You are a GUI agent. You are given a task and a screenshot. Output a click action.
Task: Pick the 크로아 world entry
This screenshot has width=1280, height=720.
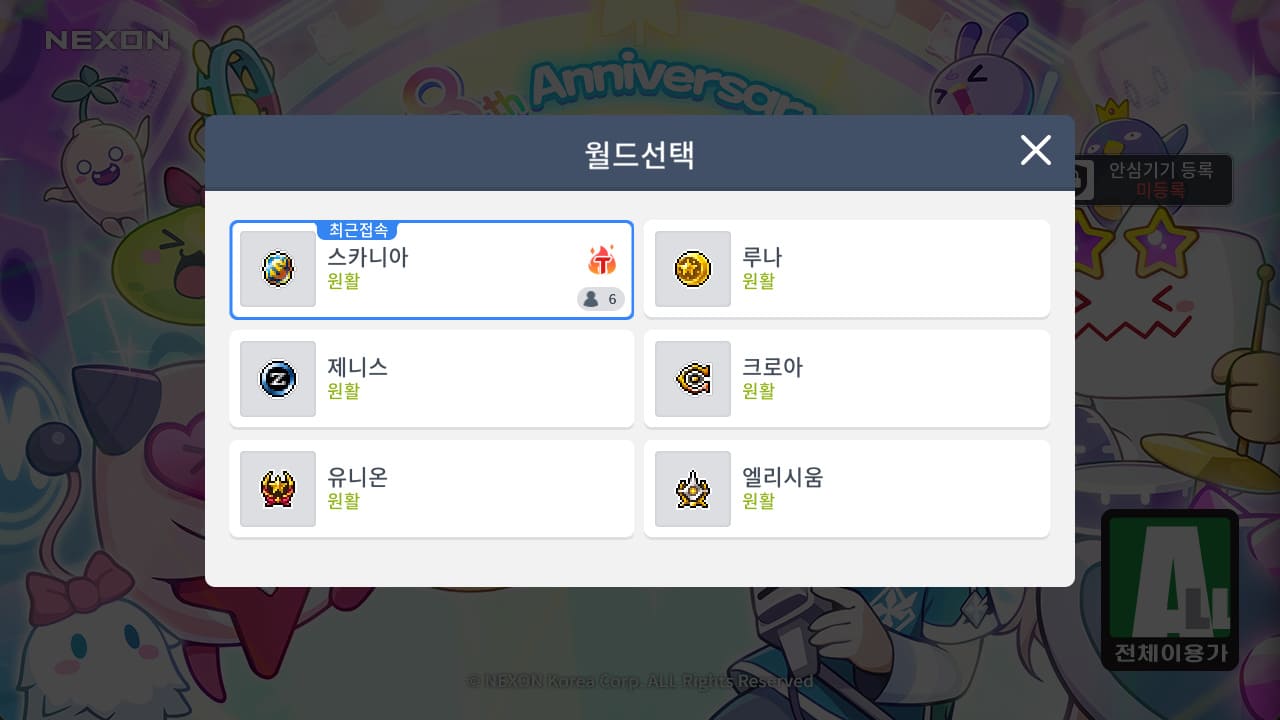pyautogui.click(x=847, y=379)
